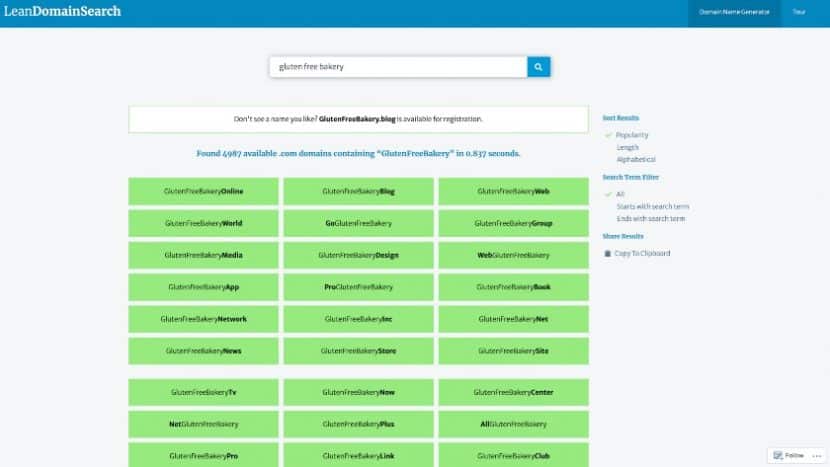Open the Tour tab

point(799,12)
